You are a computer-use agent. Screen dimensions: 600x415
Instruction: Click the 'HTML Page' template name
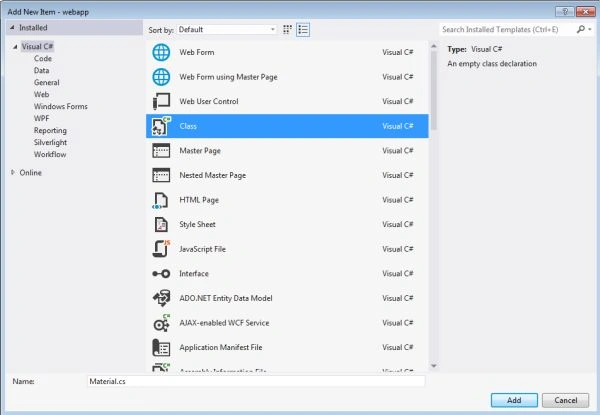click(x=199, y=200)
